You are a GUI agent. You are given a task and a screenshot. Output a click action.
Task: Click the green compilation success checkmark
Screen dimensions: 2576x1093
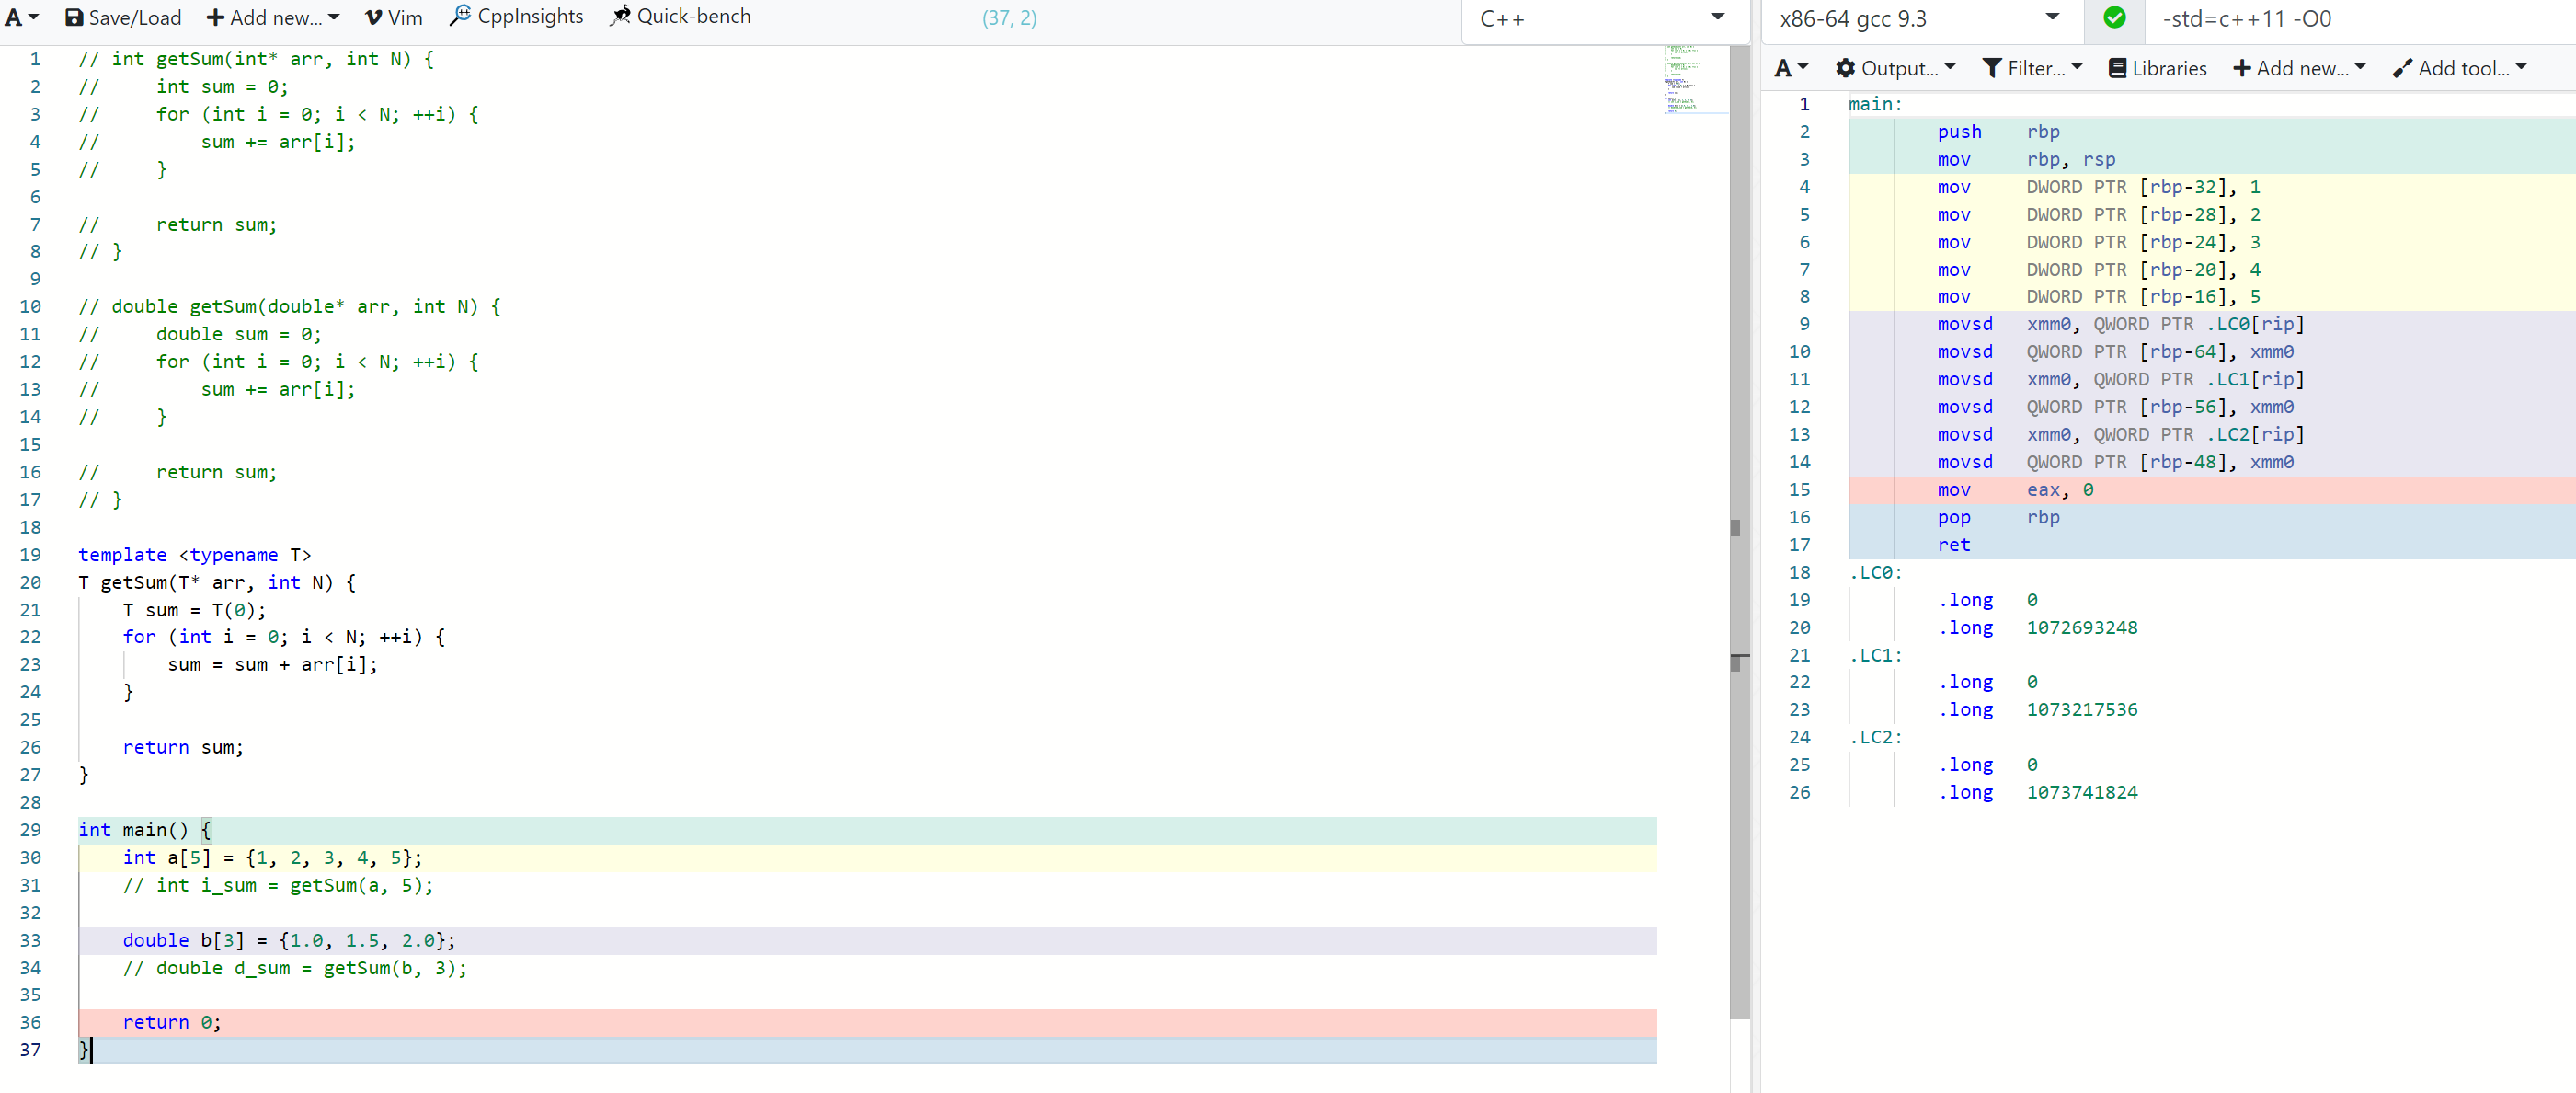pos(2114,18)
